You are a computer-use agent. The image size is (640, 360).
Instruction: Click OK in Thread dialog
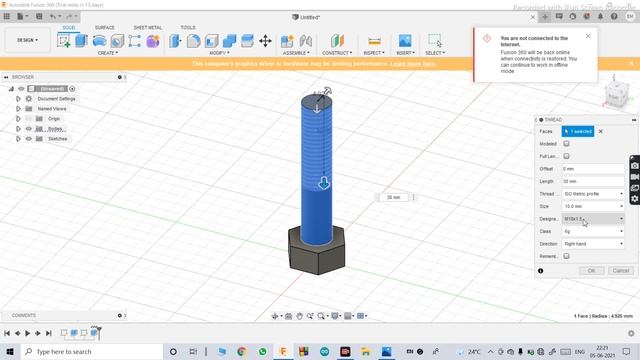click(591, 271)
